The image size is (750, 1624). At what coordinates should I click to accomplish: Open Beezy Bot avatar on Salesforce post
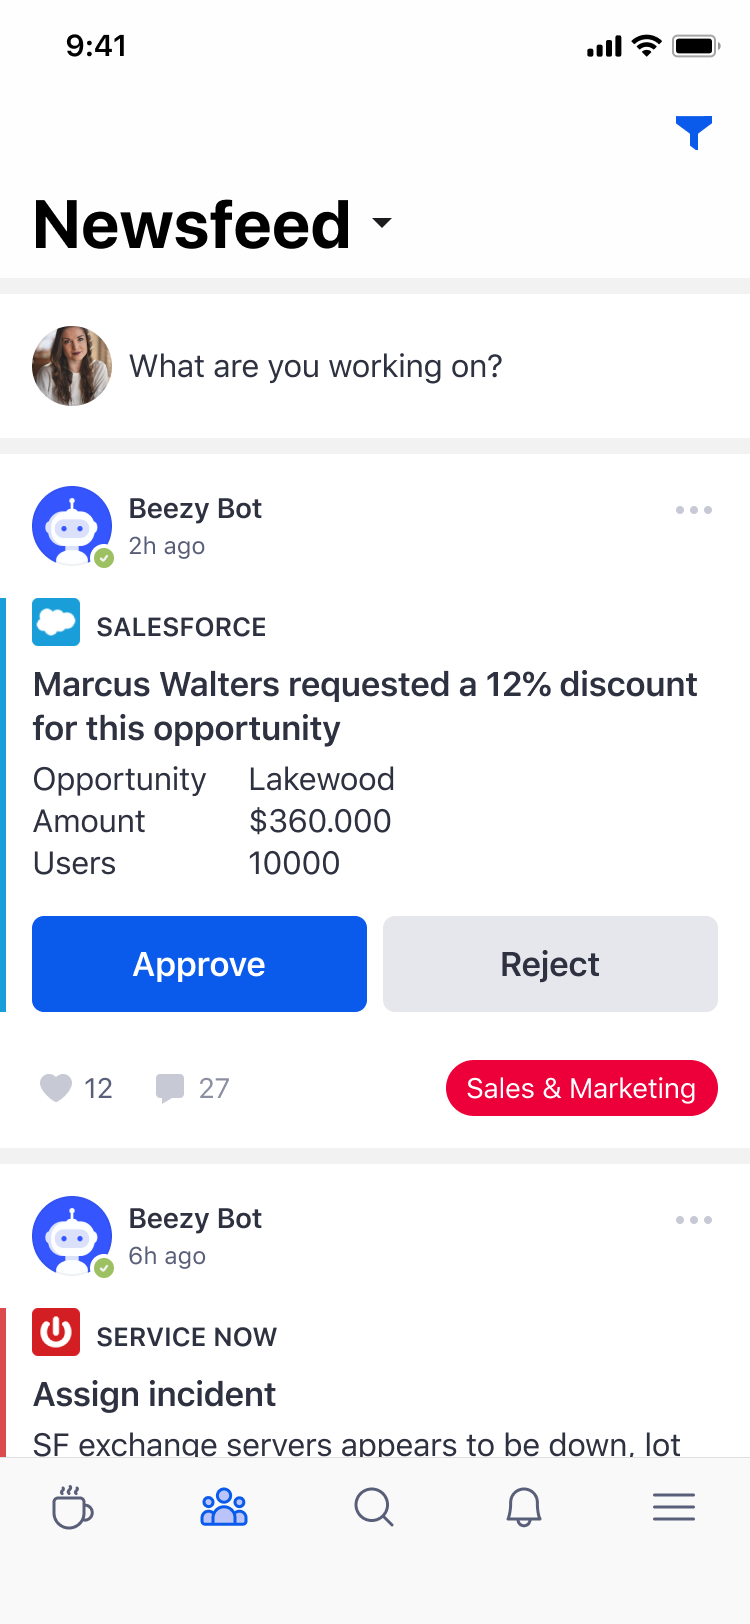[72, 526]
